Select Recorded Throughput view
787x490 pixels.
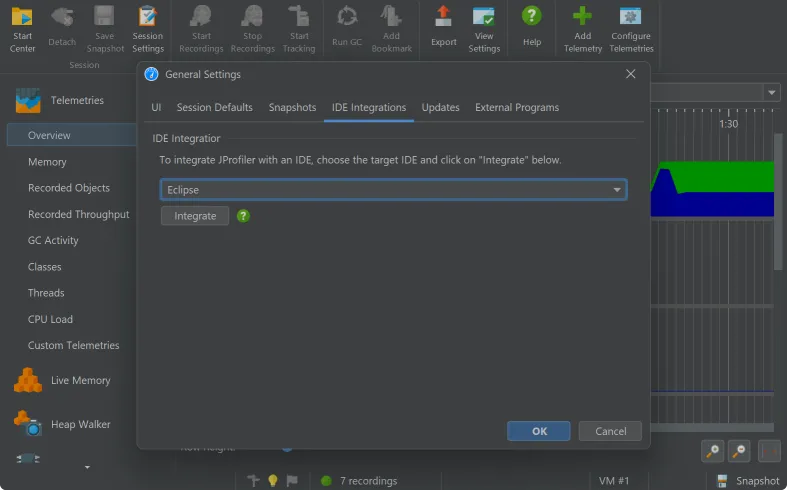tap(79, 214)
